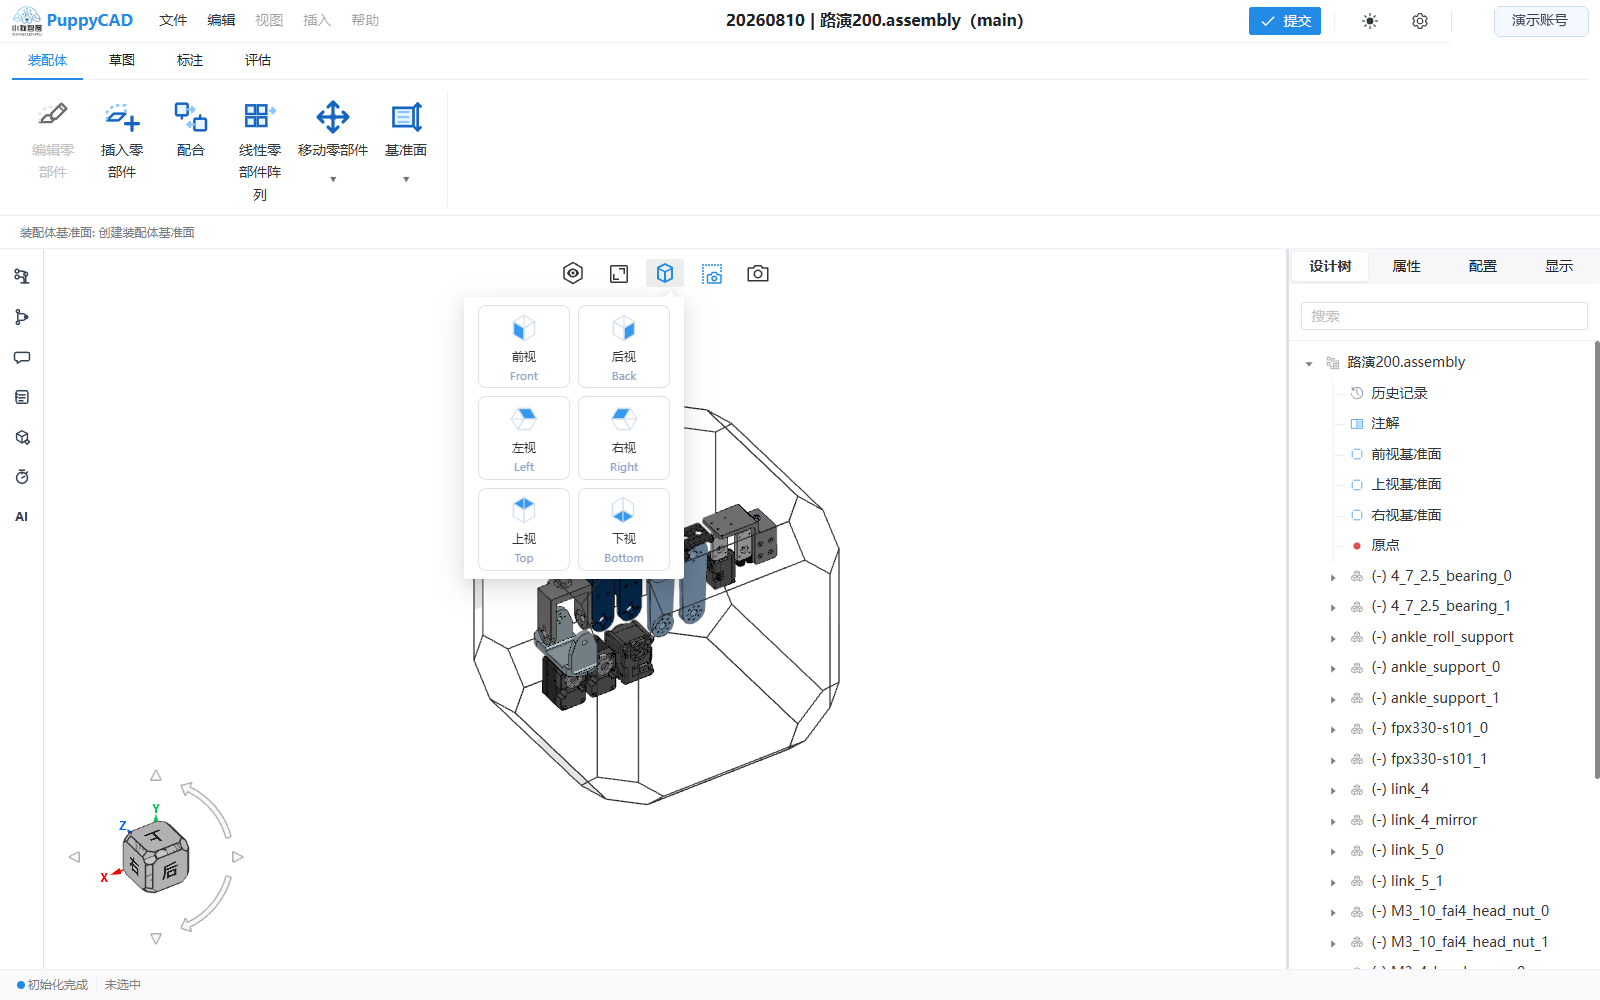
Task: Expand the ankle_roll_support node
Action: tap(1333, 638)
